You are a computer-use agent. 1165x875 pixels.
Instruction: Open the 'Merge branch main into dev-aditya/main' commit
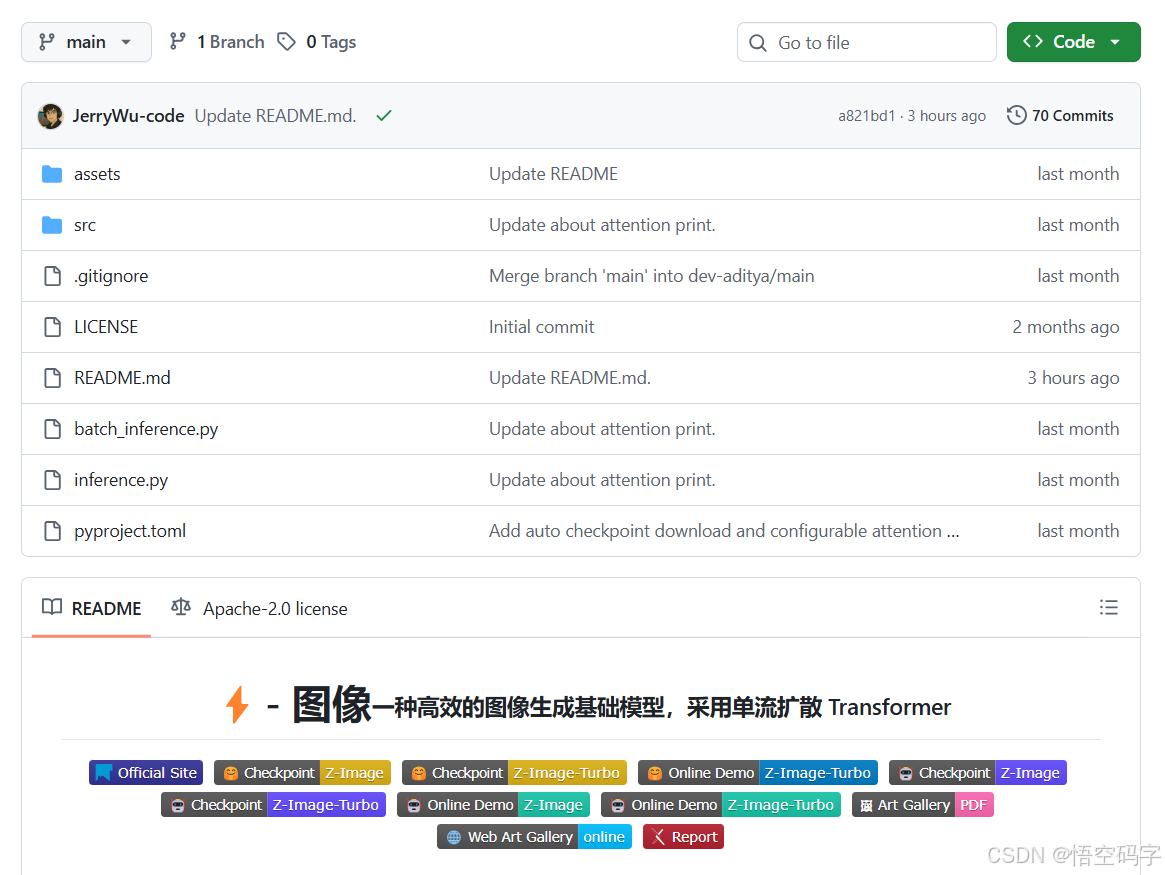(652, 276)
